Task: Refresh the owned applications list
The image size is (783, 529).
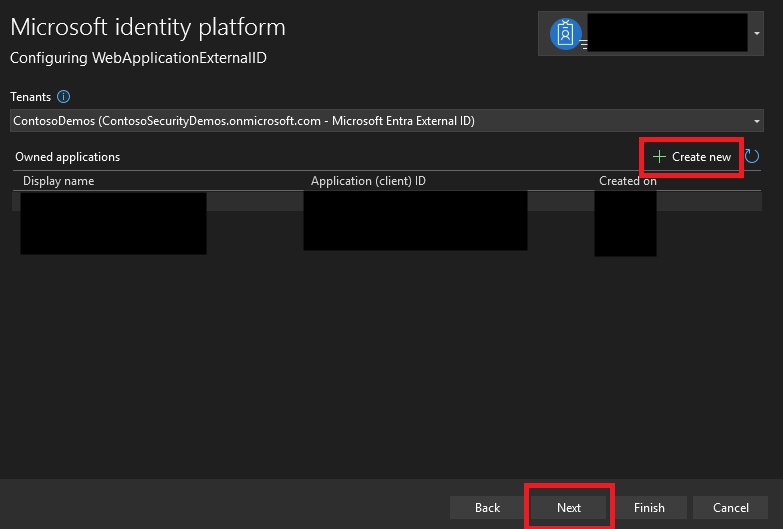Action: [752, 156]
